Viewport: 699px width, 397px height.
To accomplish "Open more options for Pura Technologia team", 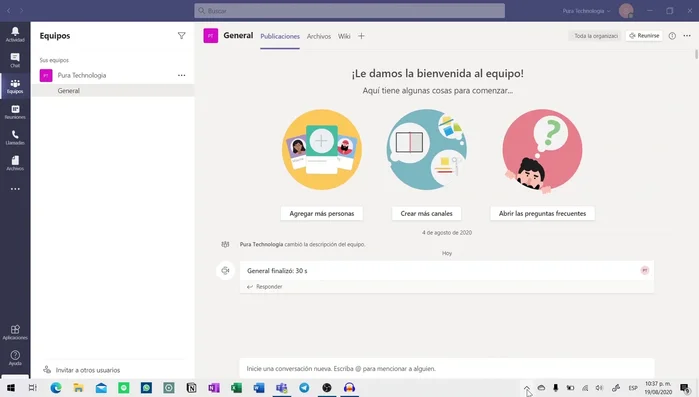I will (x=181, y=75).
